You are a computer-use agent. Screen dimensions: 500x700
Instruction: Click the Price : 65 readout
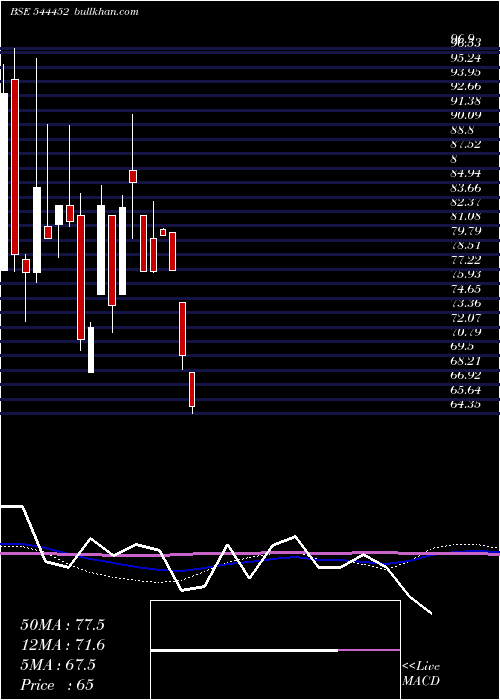point(57,685)
